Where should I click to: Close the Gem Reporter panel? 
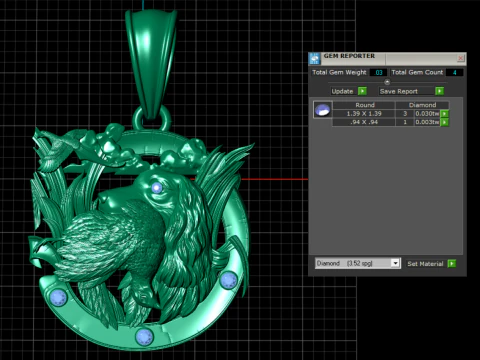pos(460,58)
